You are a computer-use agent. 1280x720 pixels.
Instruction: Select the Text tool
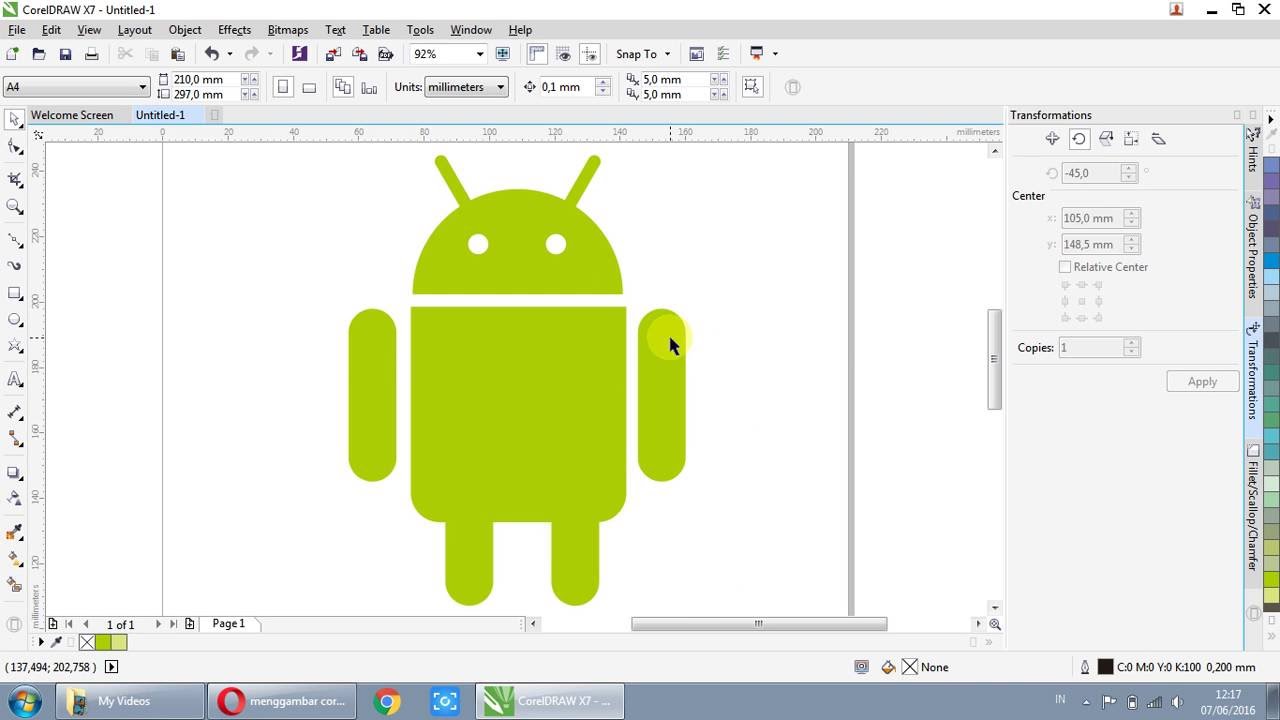(14, 379)
